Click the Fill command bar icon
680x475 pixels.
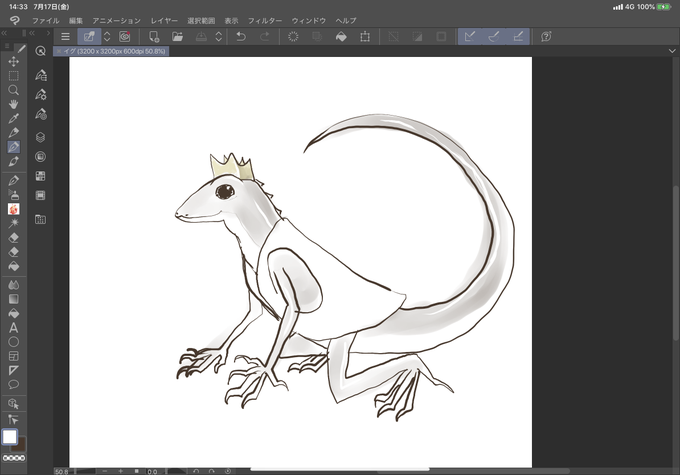click(341, 36)
